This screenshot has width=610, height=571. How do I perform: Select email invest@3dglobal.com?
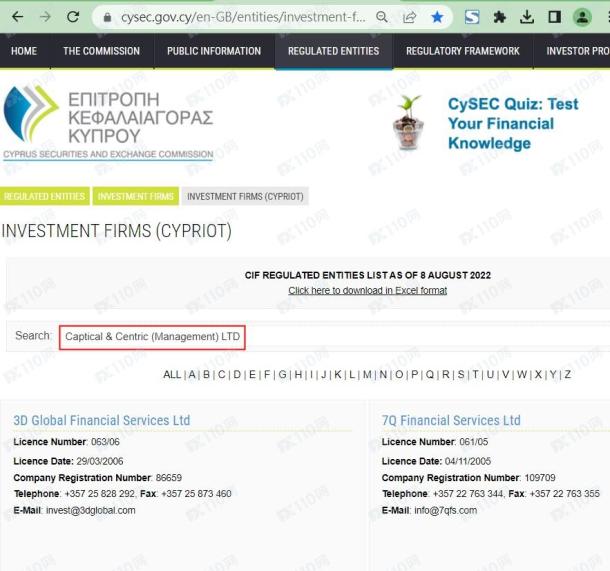tap(91, 510)
